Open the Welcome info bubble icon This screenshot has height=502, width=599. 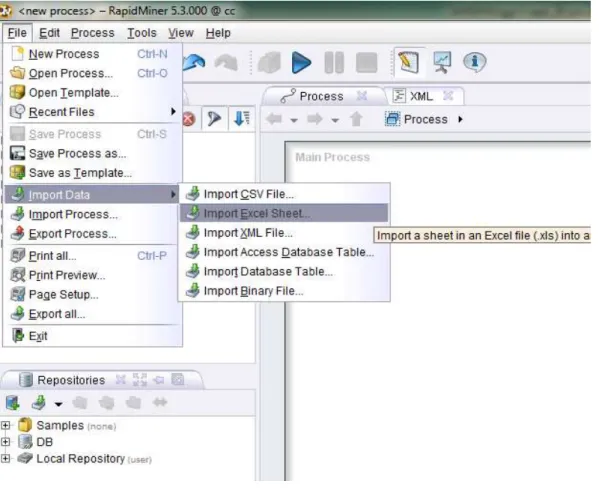coord(474,62)
